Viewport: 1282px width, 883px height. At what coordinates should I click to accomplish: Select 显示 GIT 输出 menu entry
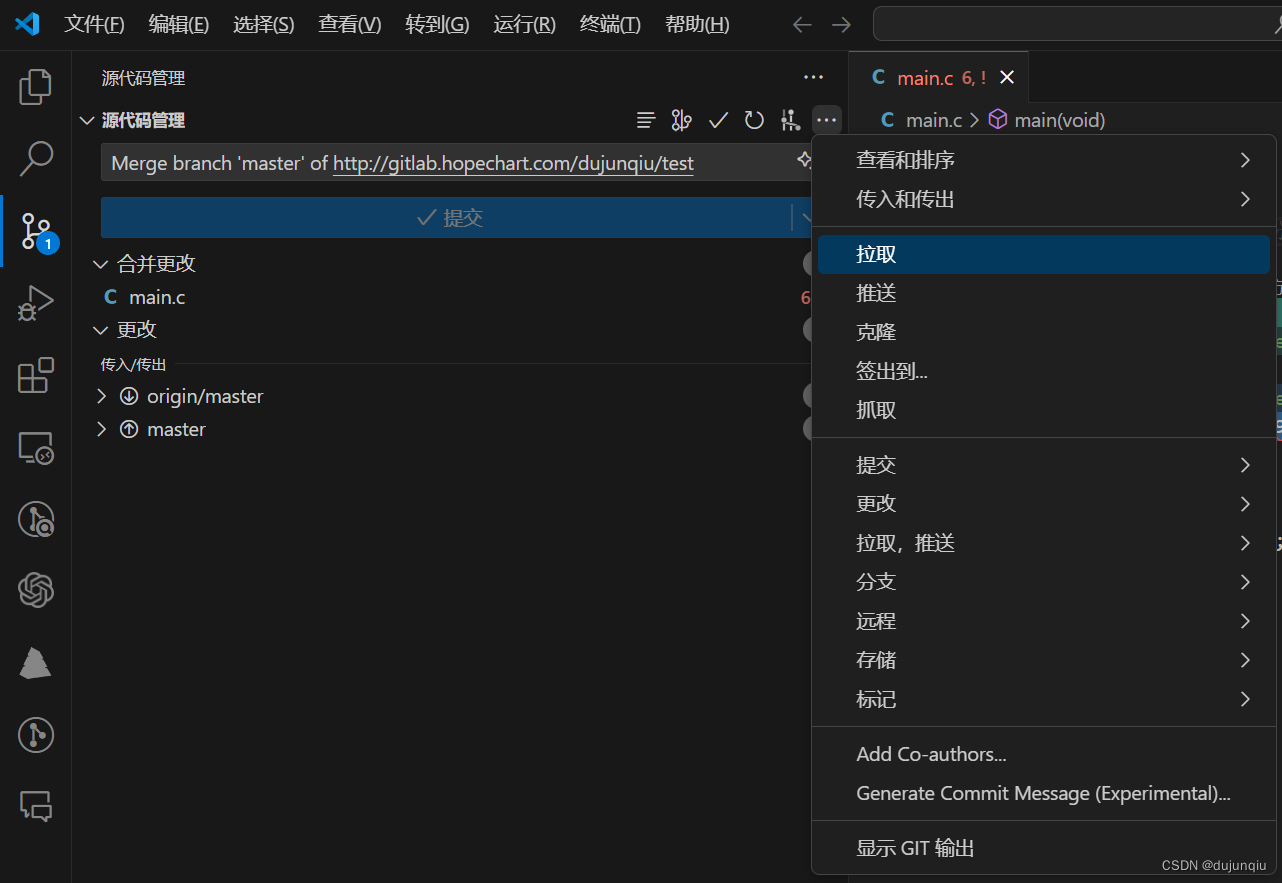pyautogui.click(x=1044, y=848)
